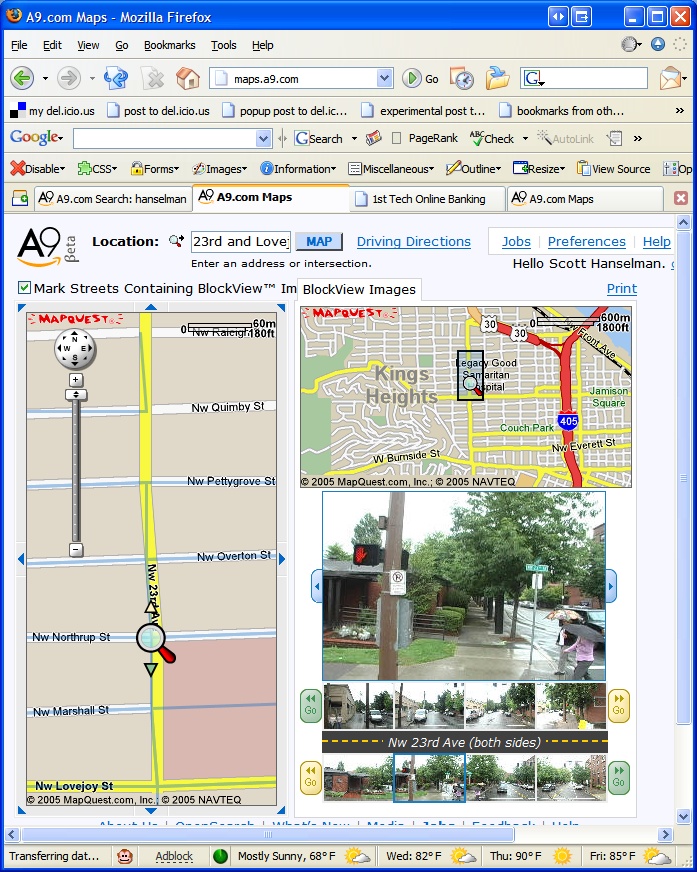Click the map zoom slider handle
The height and width of the screenshot is (872, 697).
pyautogui.click(x=76, y=395)
